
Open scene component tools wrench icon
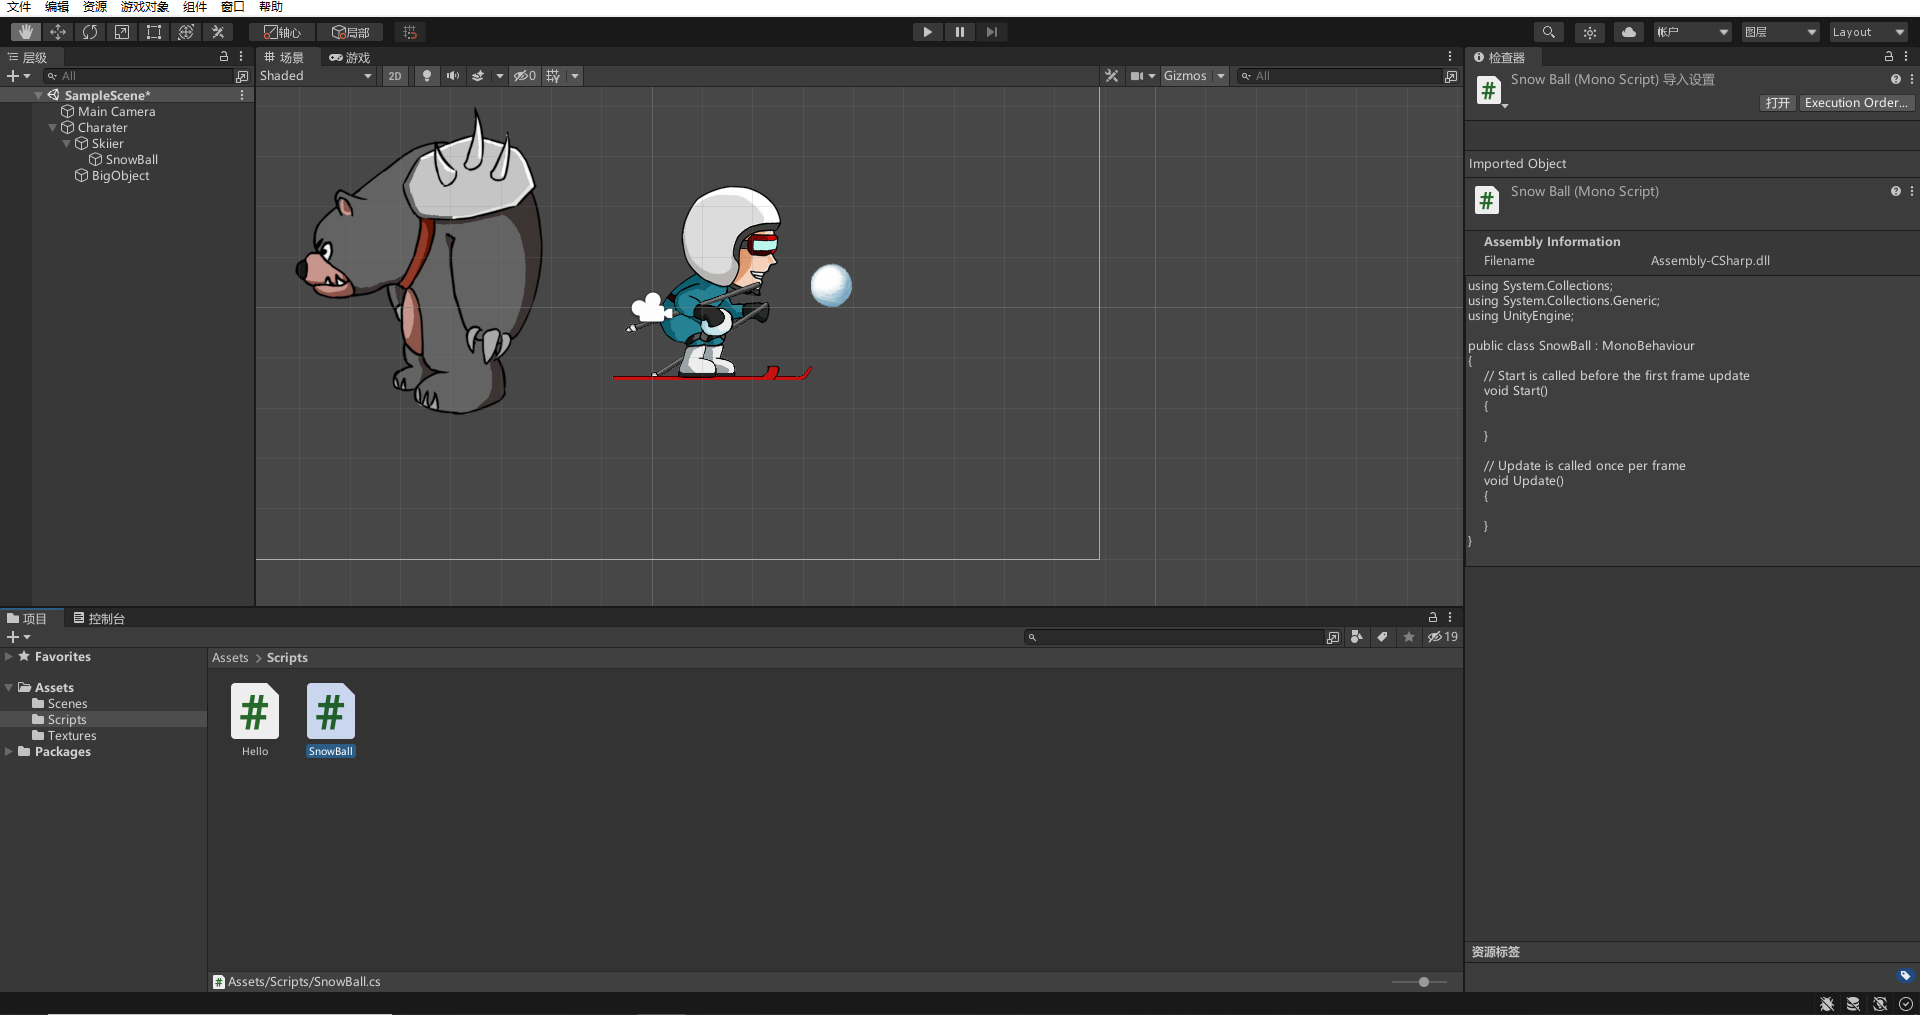coord(1111,76)
